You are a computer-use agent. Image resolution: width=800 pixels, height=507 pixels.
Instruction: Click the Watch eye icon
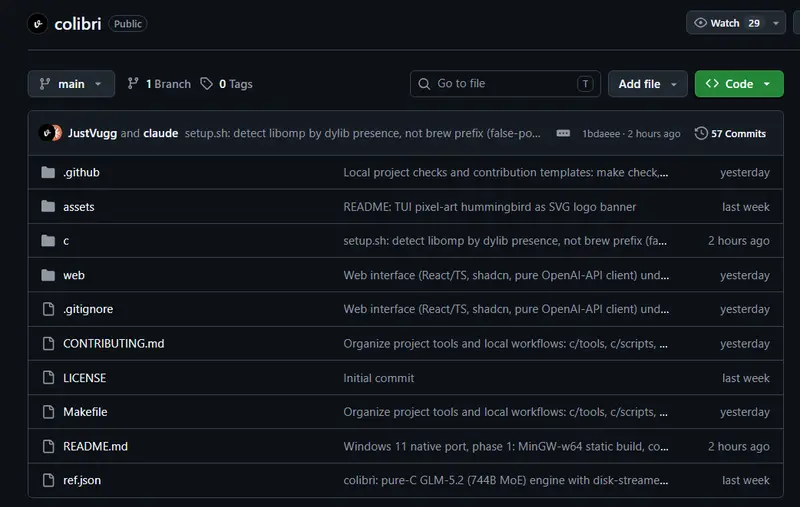pyautogui.click(x=701, y=23)
